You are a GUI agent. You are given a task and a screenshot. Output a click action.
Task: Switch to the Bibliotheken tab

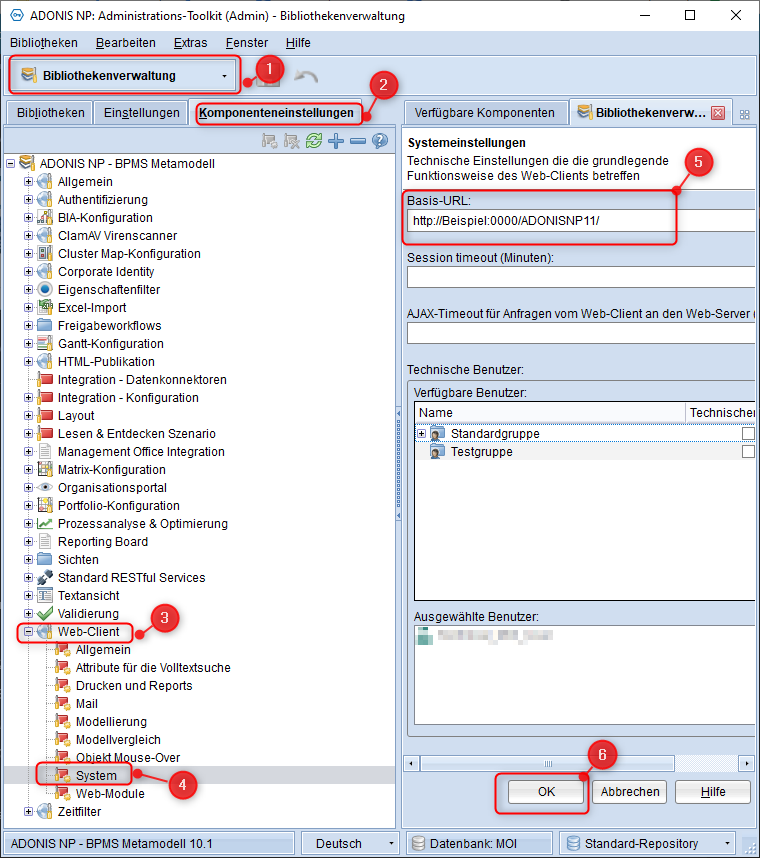point(50,113)
